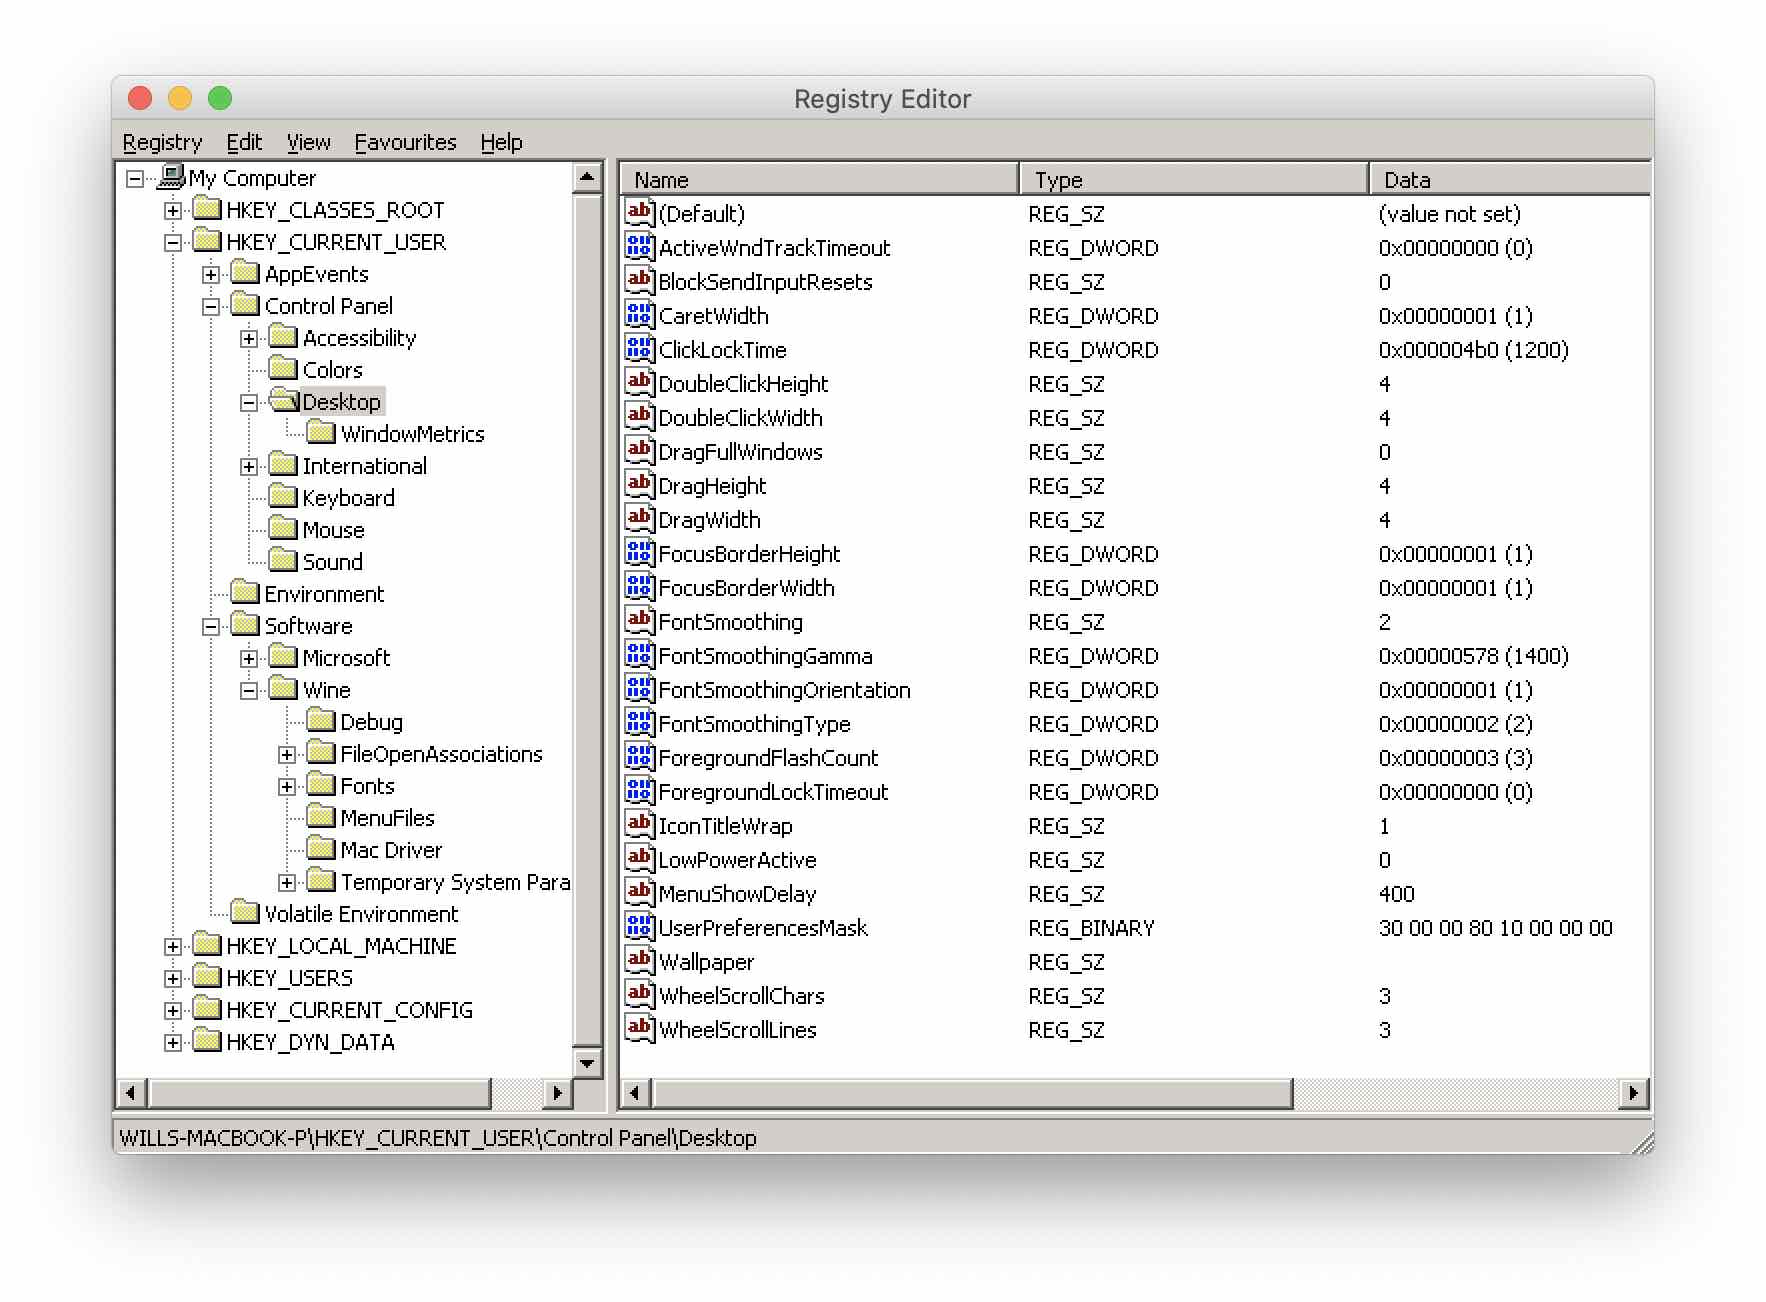Expand the Temporary System Para node
The width and height of the screenshot is (1766, 1302).
[x=287, y=882]
